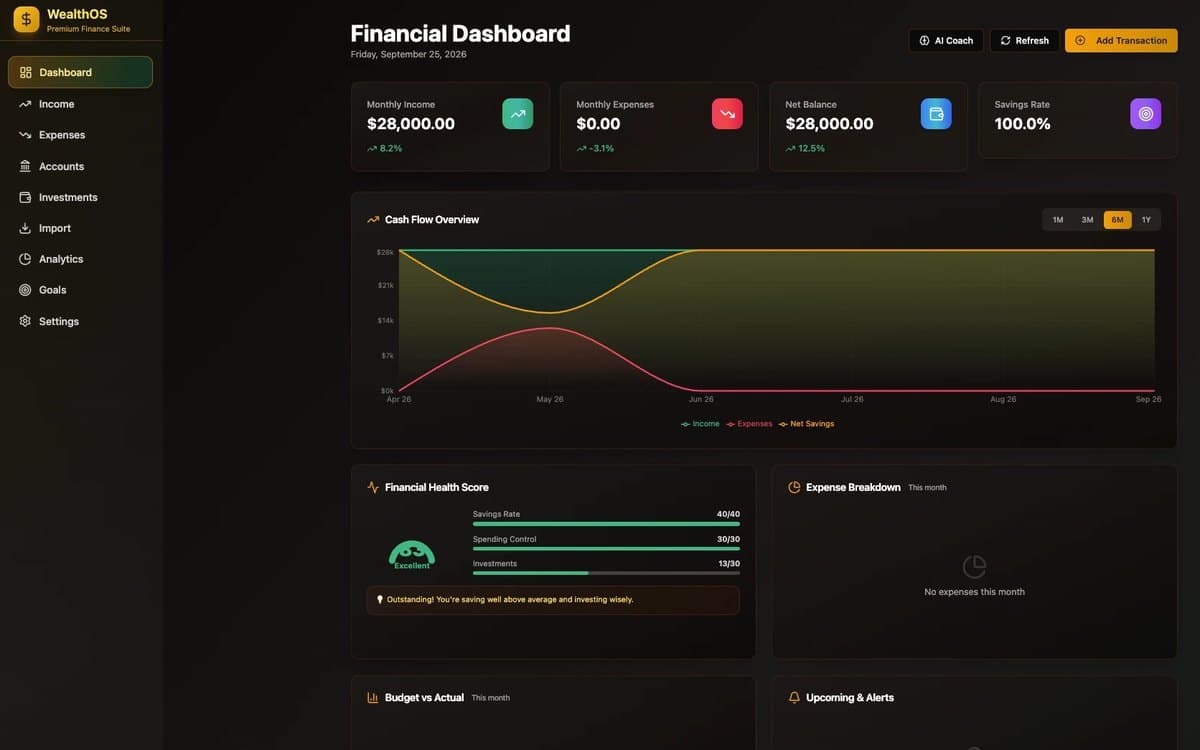Refresh the dashboard data
The height and width of the screenshot is (750, 1200).
click(x=1025, y=40)
